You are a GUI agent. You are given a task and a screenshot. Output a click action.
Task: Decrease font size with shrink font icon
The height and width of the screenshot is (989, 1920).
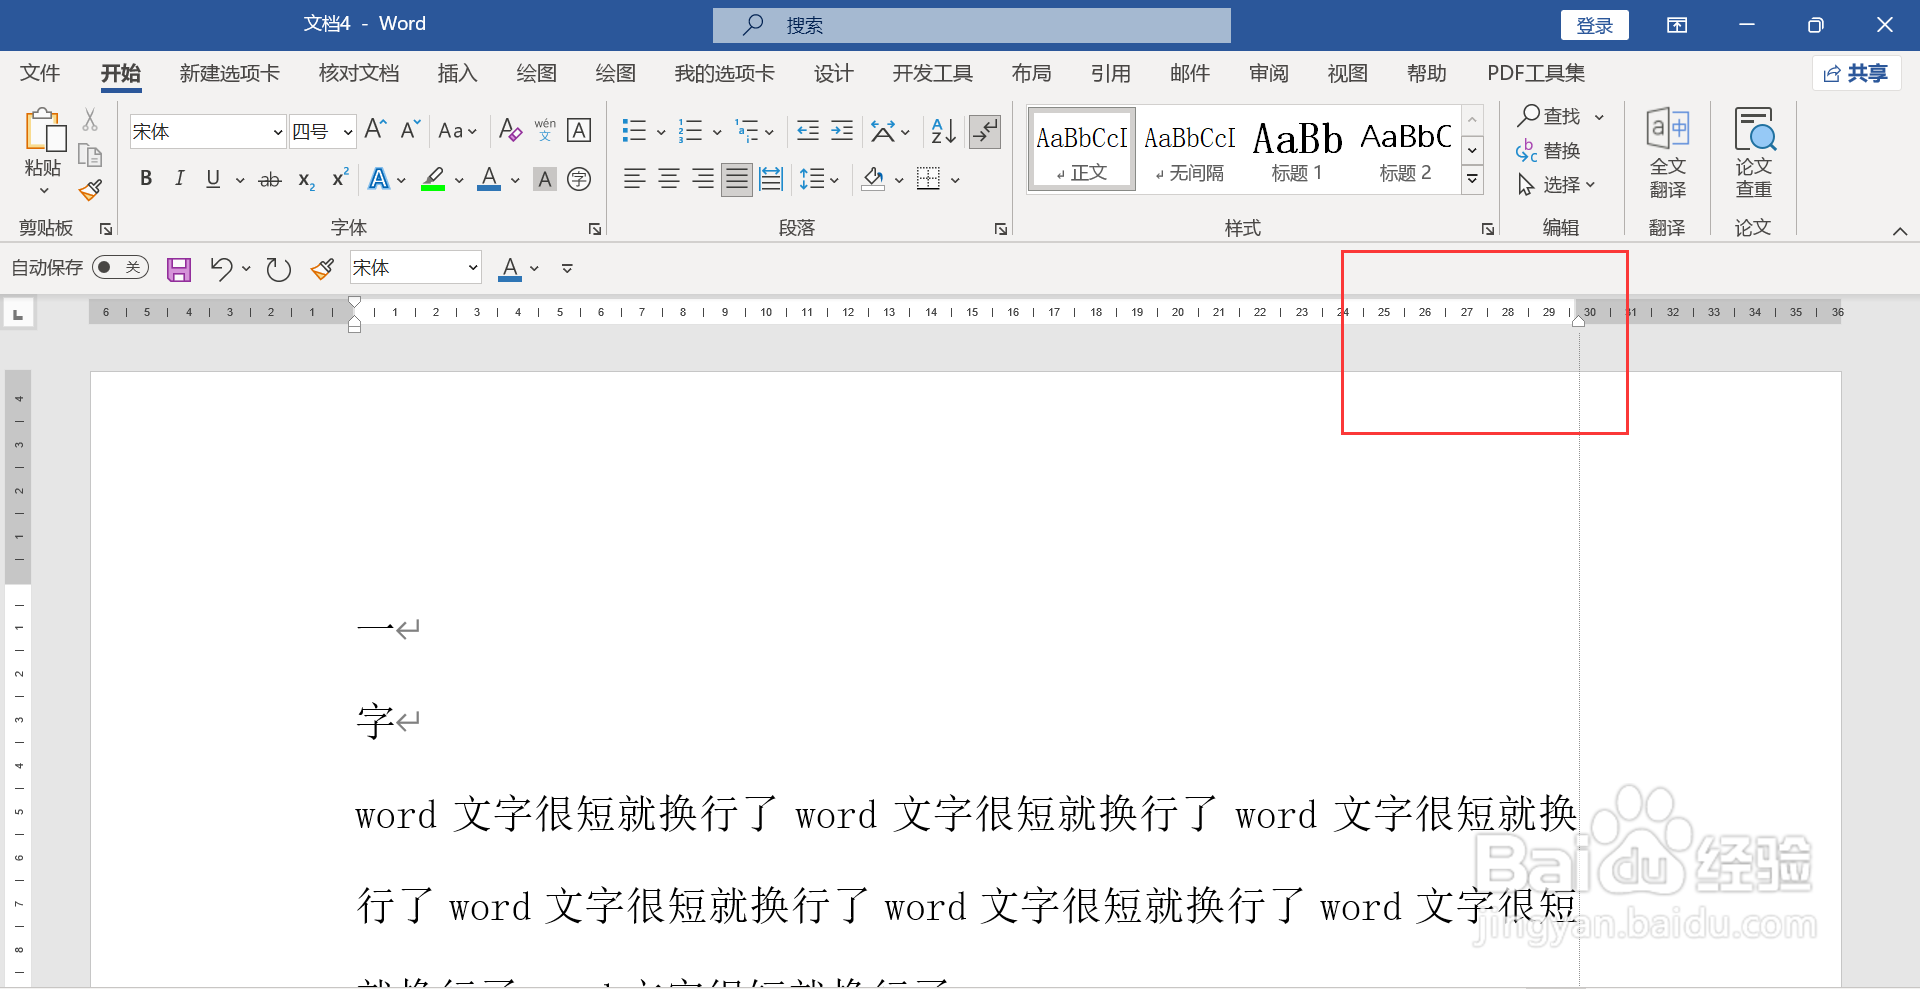coord(410,130)
